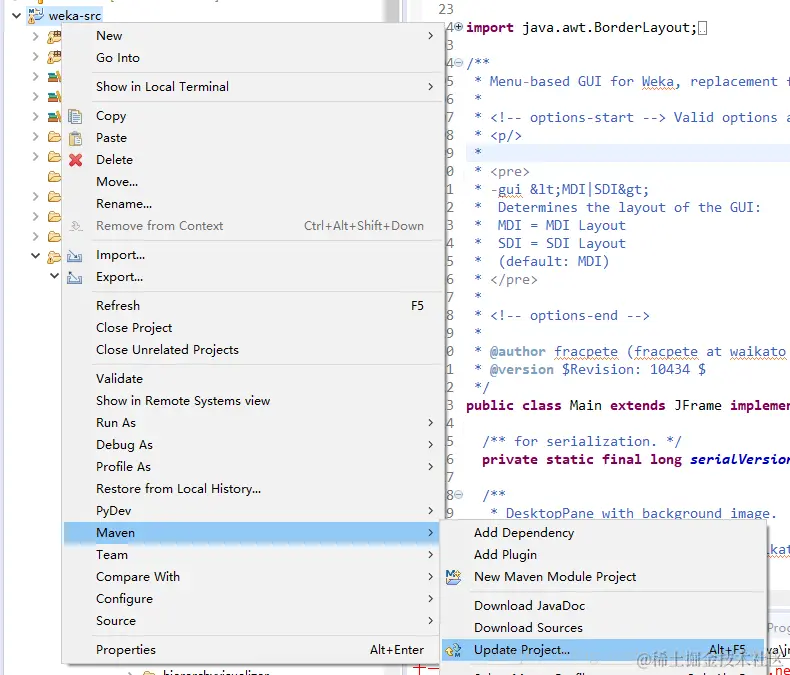Click the Import icon
The height and width of the screenshot is (675, 790).
(x=75, y=256)
